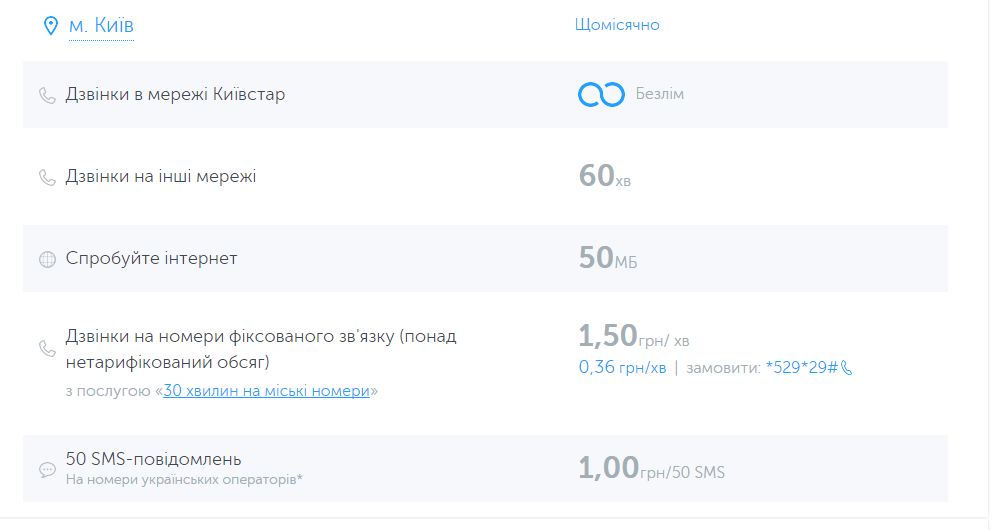Click the 1,00 грн/50 SMS price
The width and height of the screenshot is (1001, 530).
[652, 468]
